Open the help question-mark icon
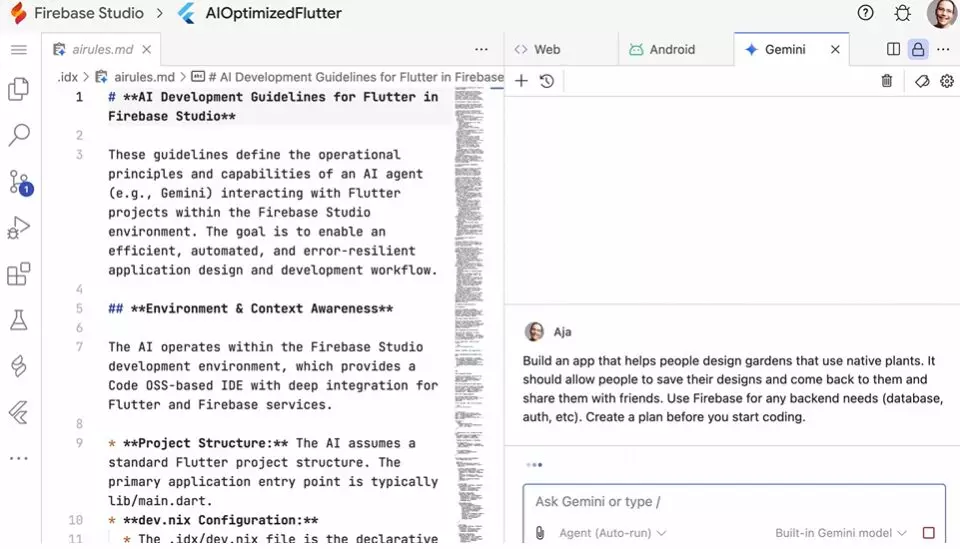960x549 pixels. (865, 13)
